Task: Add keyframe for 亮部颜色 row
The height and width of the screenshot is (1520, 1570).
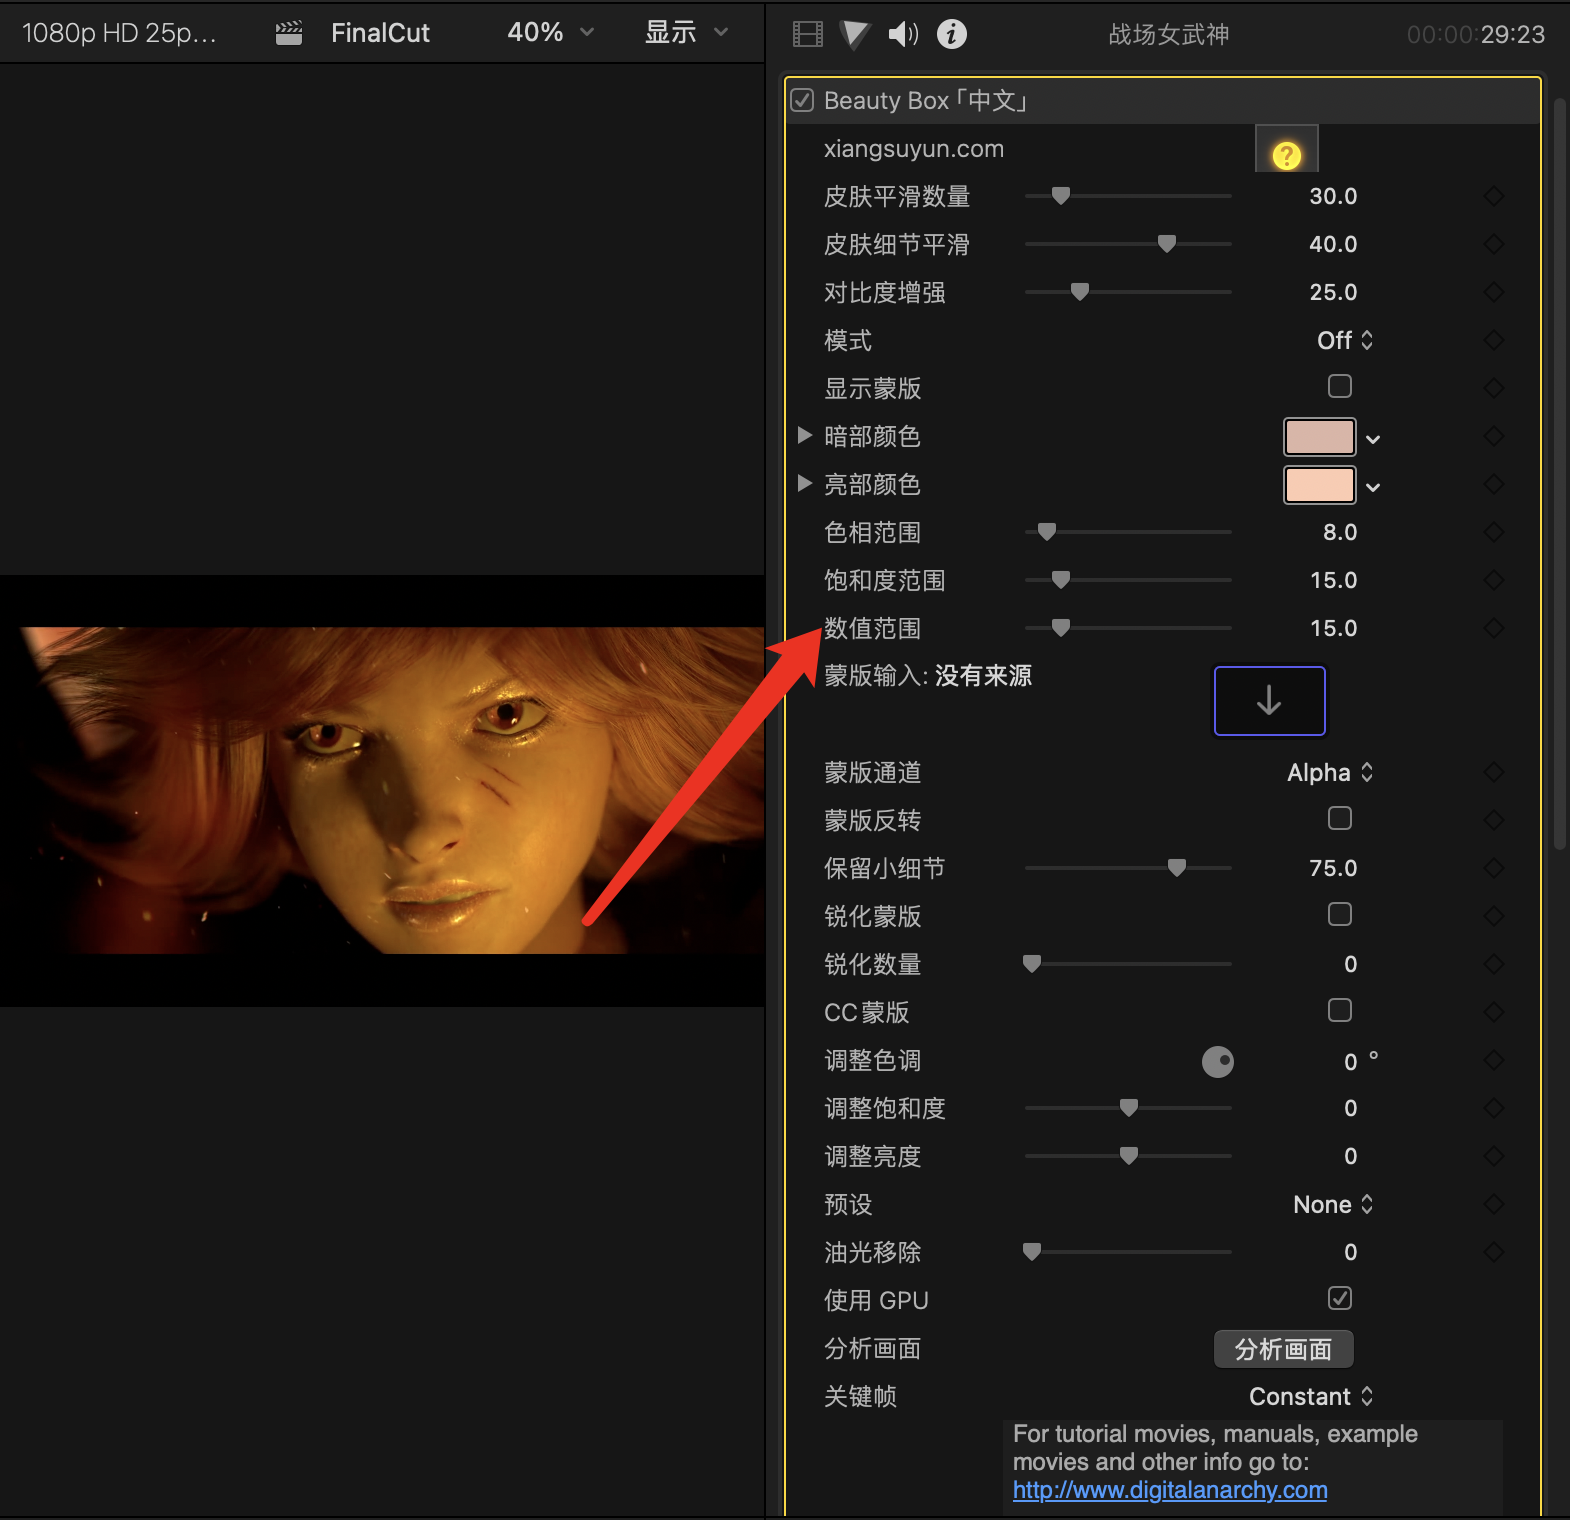Action: 1494,484
